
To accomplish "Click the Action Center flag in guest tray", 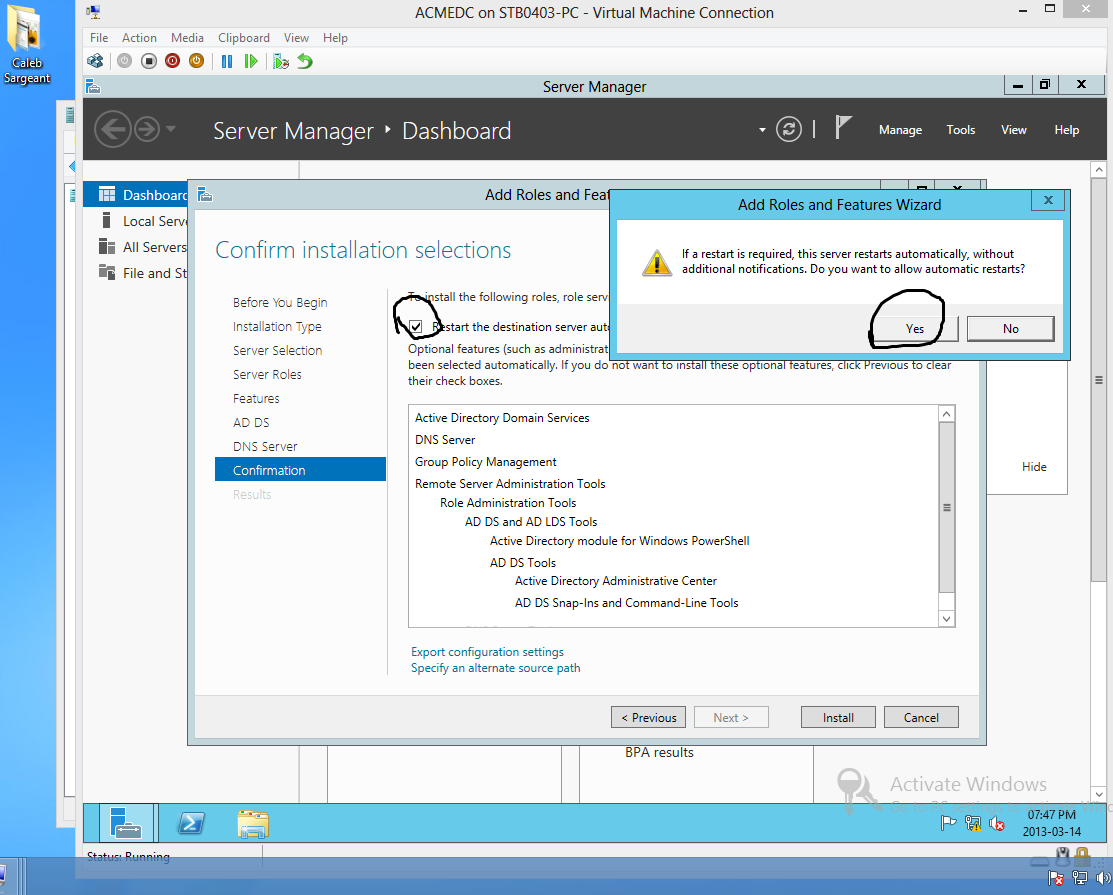I will click(x=948, y=823).
